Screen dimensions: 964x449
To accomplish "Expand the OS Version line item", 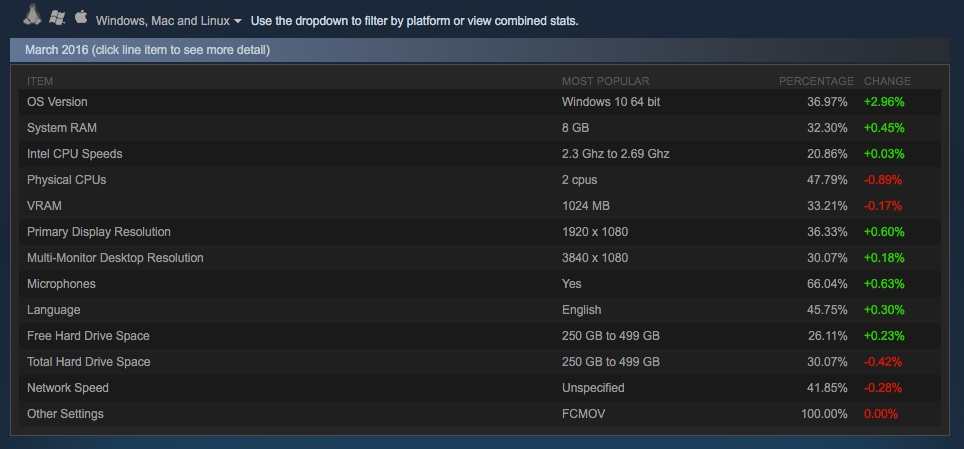I will (x=480, y=102).
